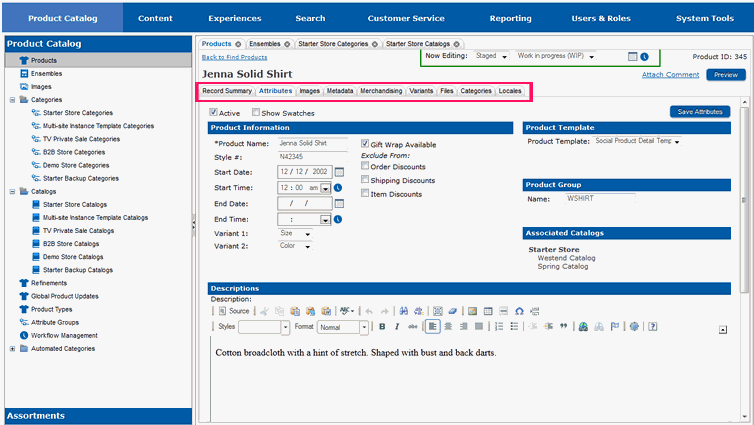Screen dimensions: 754x425
Task: Switch to the Merchandising tab
Action: 381,91
